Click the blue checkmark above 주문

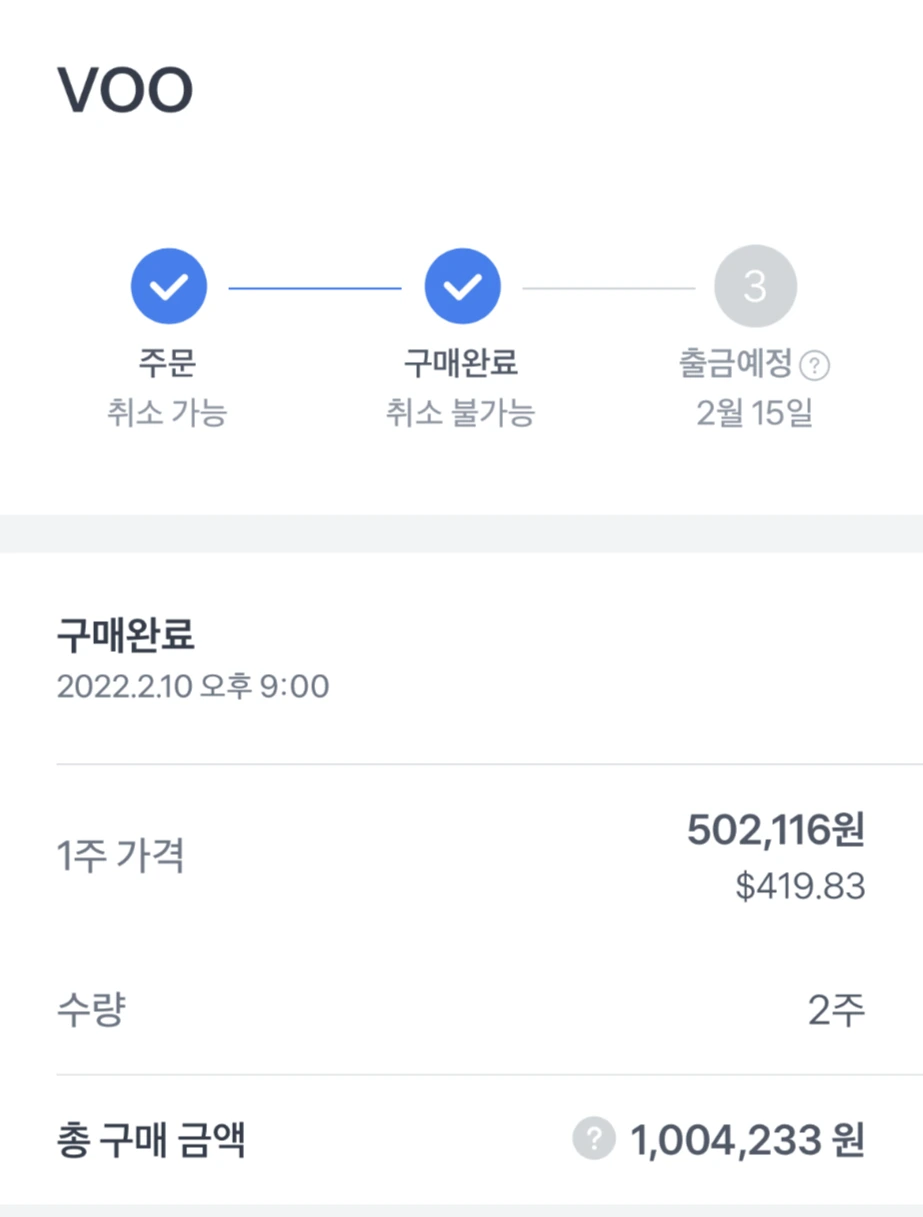click(168, 287)
